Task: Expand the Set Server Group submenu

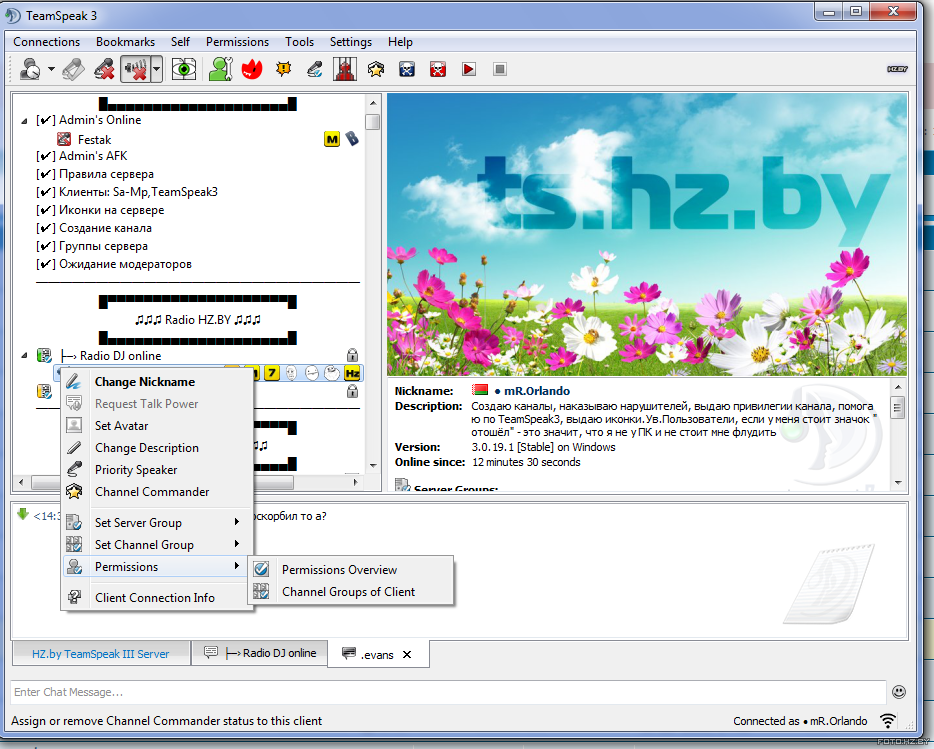Action: (157, 523)
